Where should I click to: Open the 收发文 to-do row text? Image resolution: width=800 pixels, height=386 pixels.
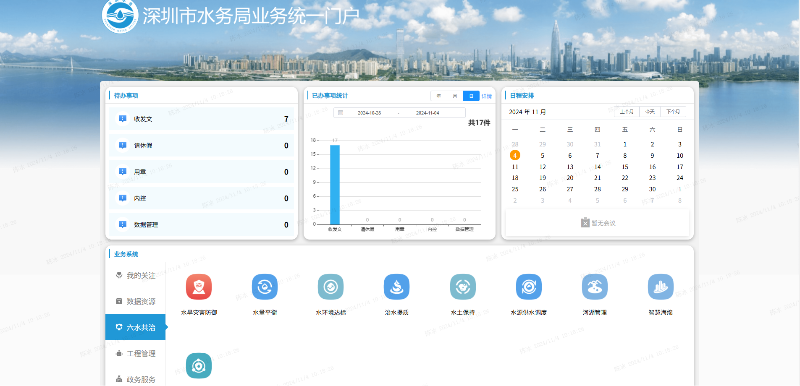pos(143,119)
